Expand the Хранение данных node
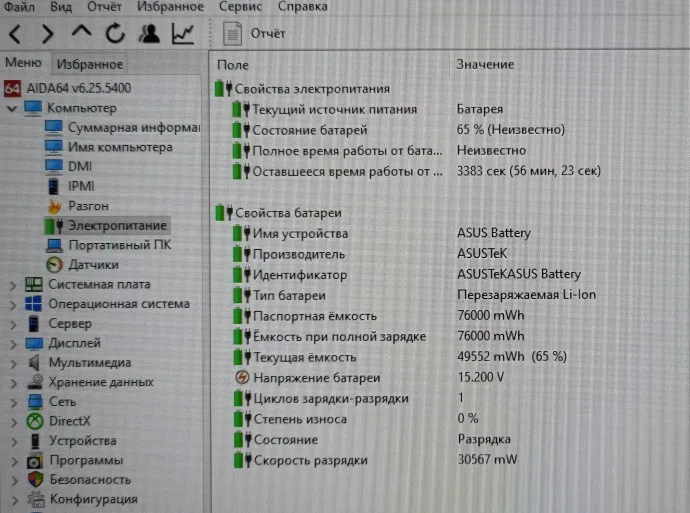690x513 pixels. click(x=14, y=383)
